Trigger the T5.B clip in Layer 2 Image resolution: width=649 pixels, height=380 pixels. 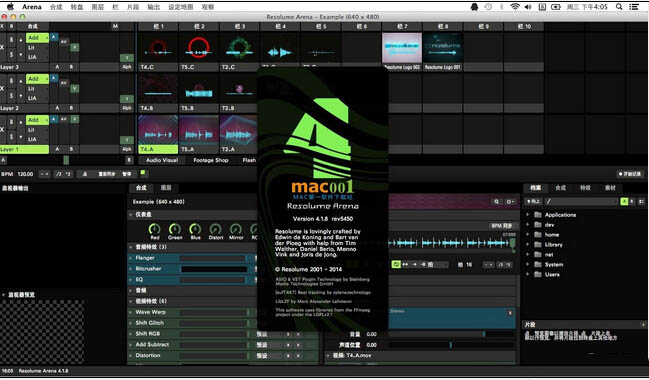click(x=199, y=89)
